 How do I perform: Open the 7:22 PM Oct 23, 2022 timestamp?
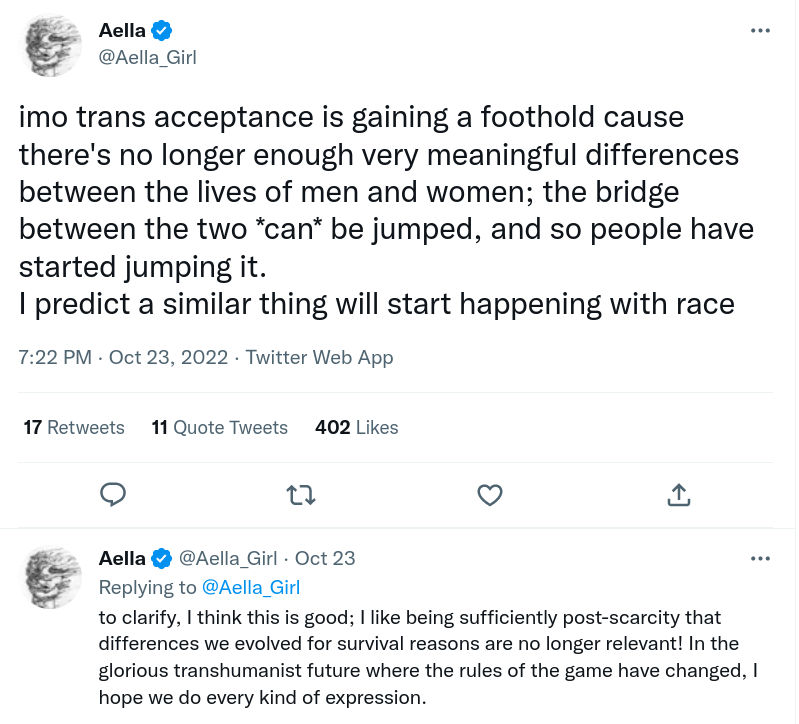(123, 358)
